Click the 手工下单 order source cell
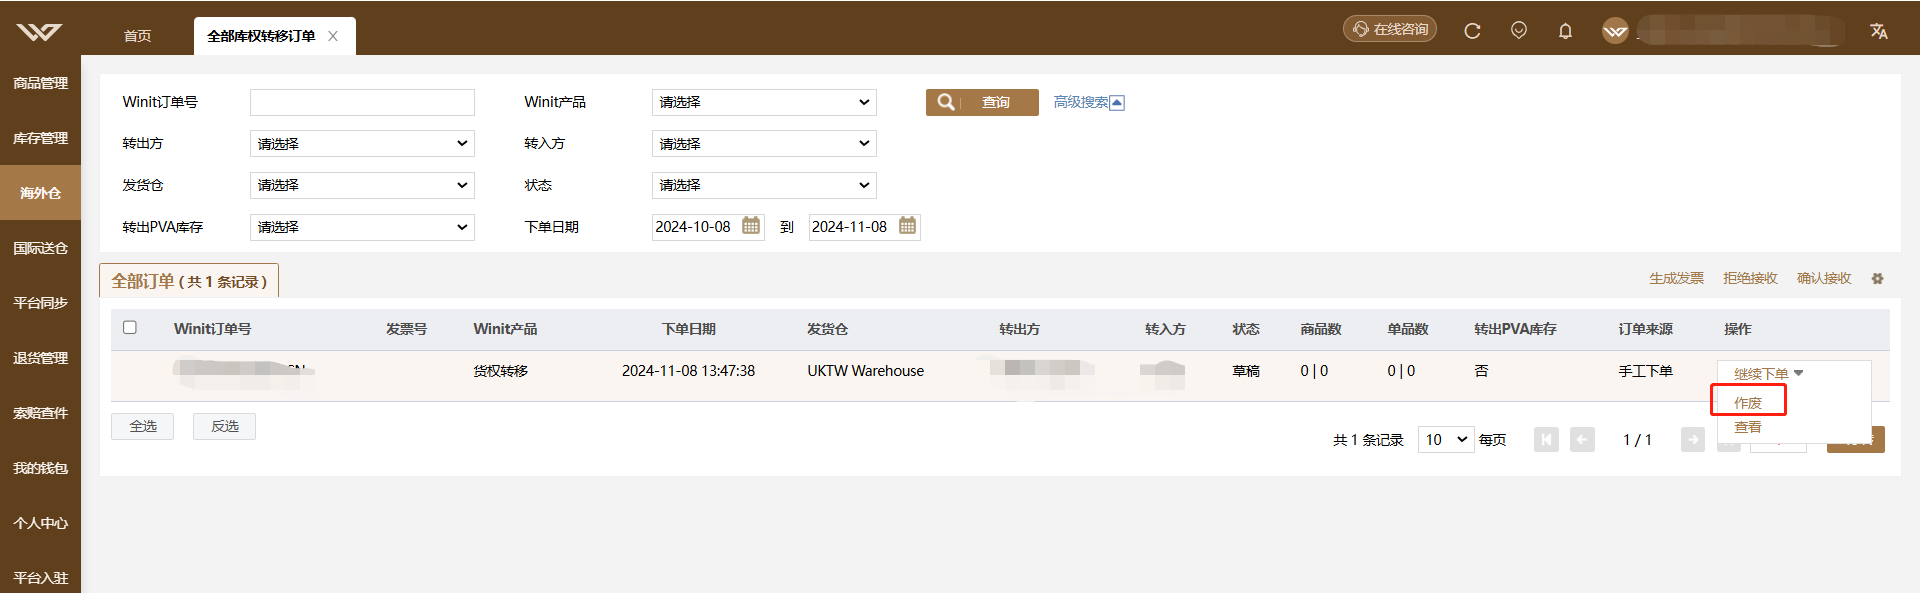The image size is (1920, 593). click(x=1646, y=371)
